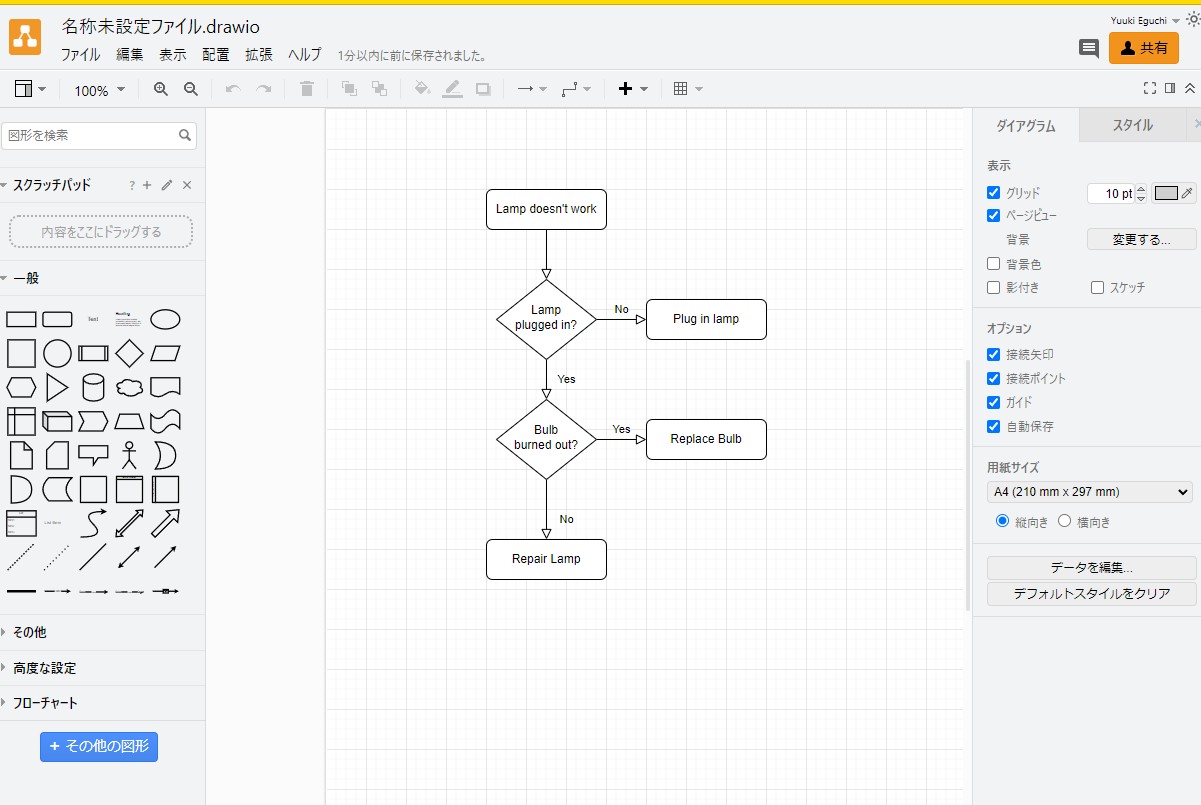Click the Undo arrow icon
1201x805 pixels.
(231, 89)
